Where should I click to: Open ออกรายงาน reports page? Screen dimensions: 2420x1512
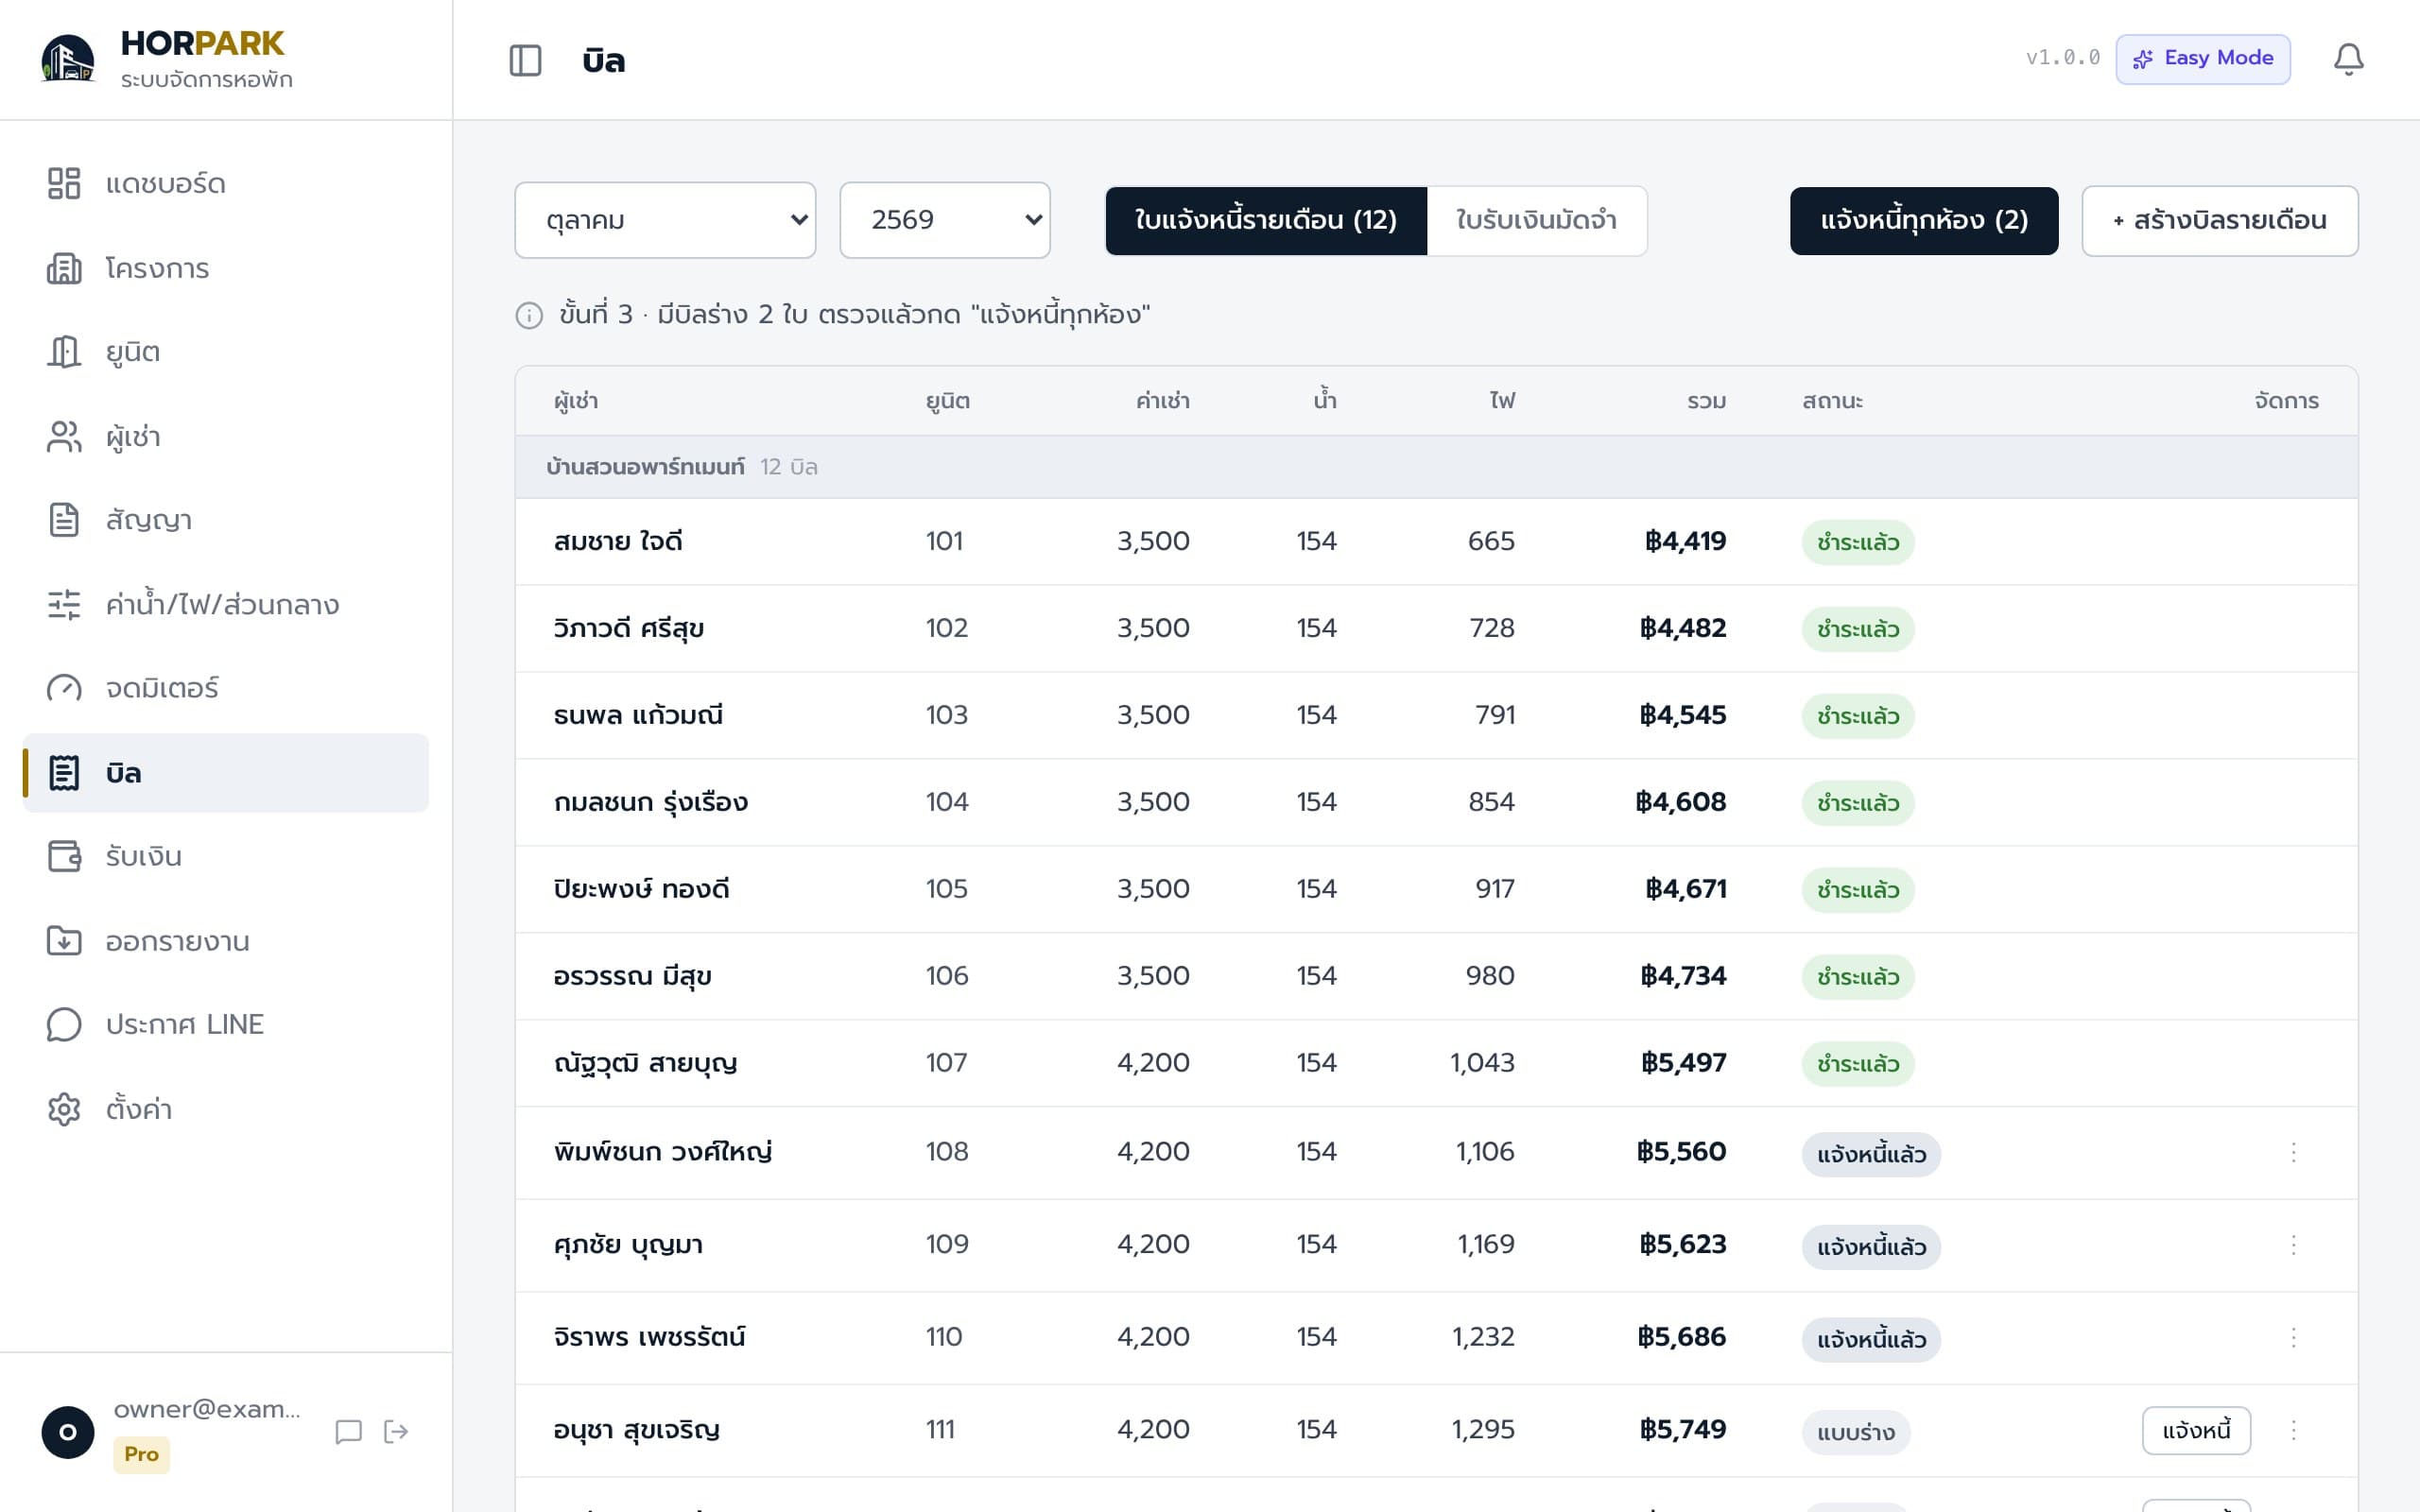pos(226,941)
